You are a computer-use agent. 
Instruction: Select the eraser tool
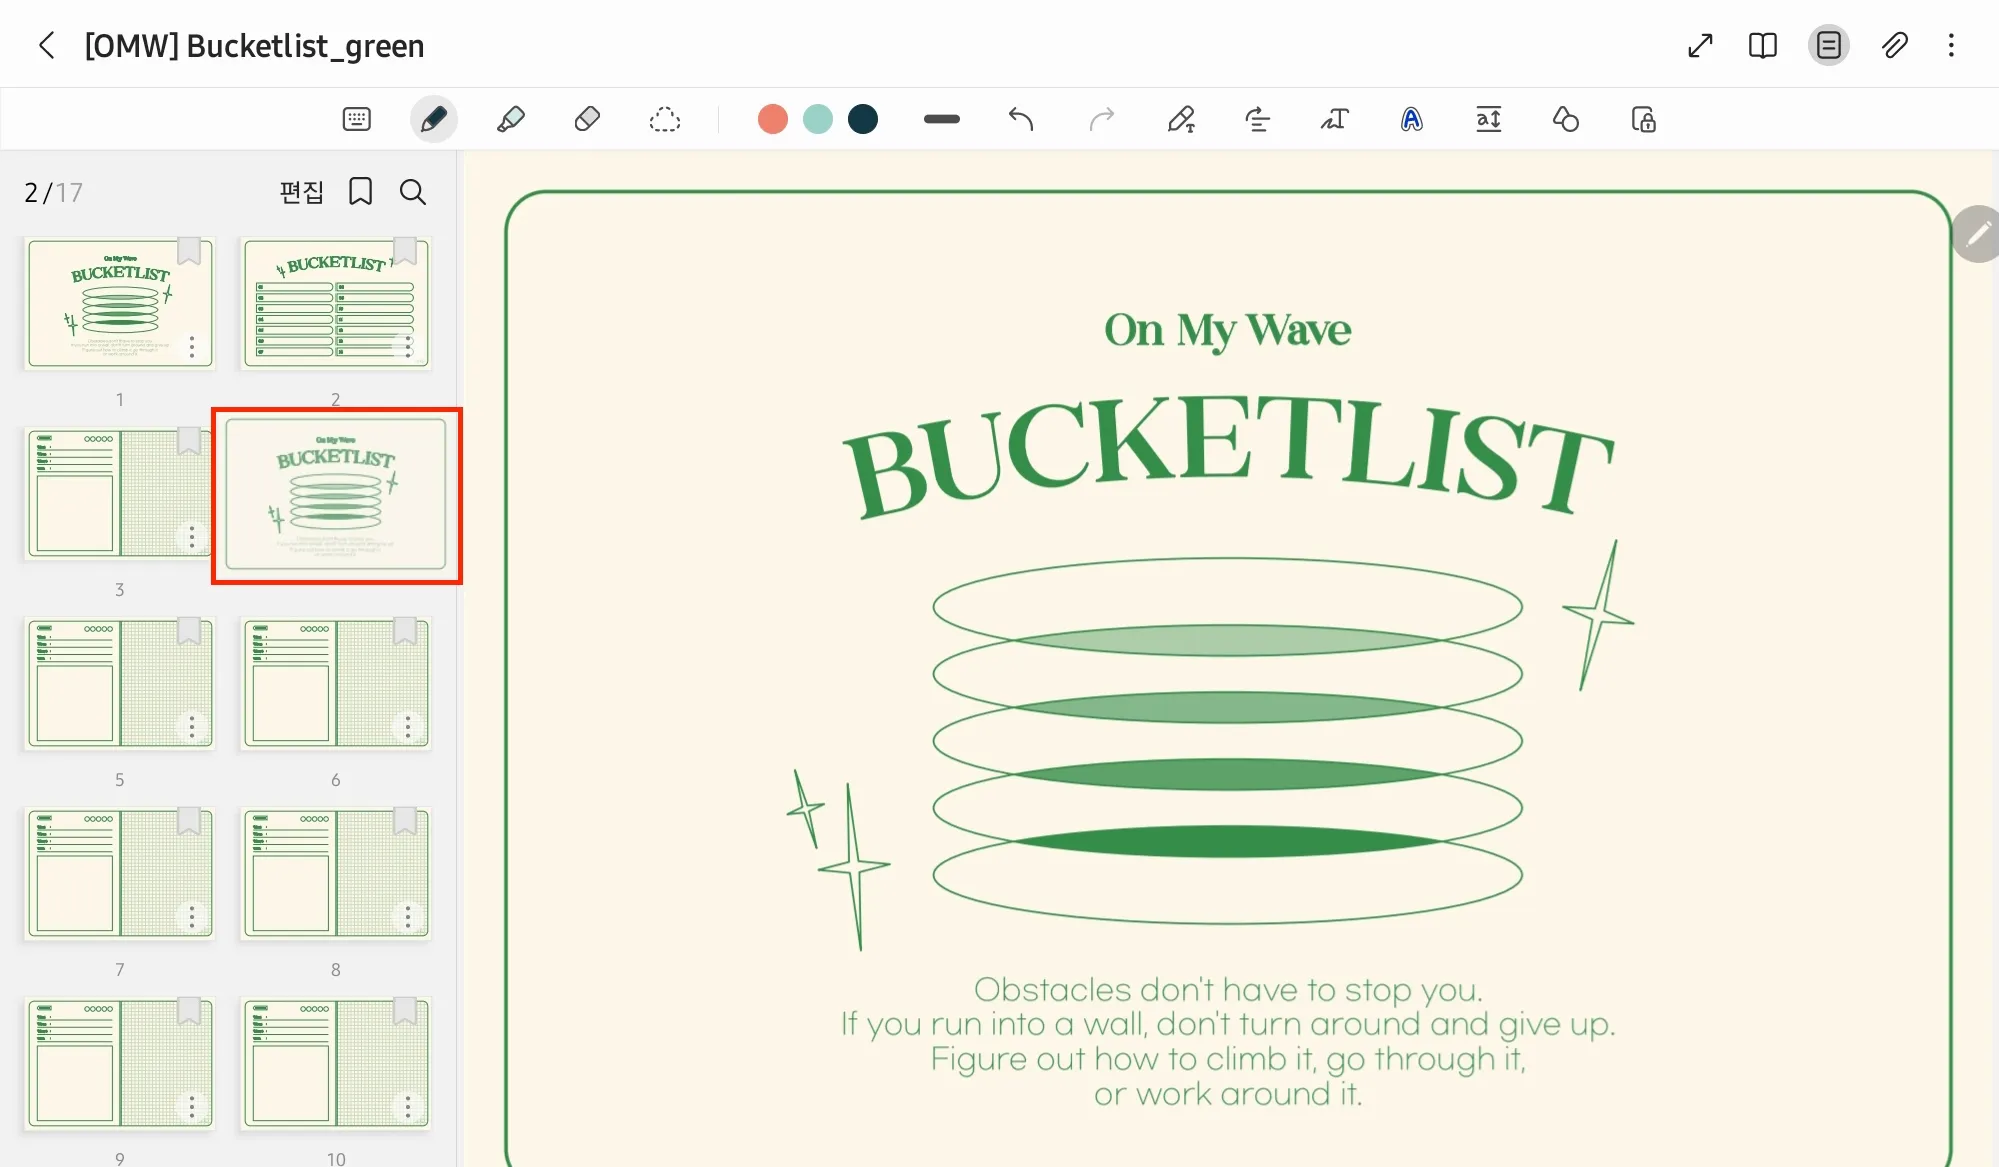587,120
